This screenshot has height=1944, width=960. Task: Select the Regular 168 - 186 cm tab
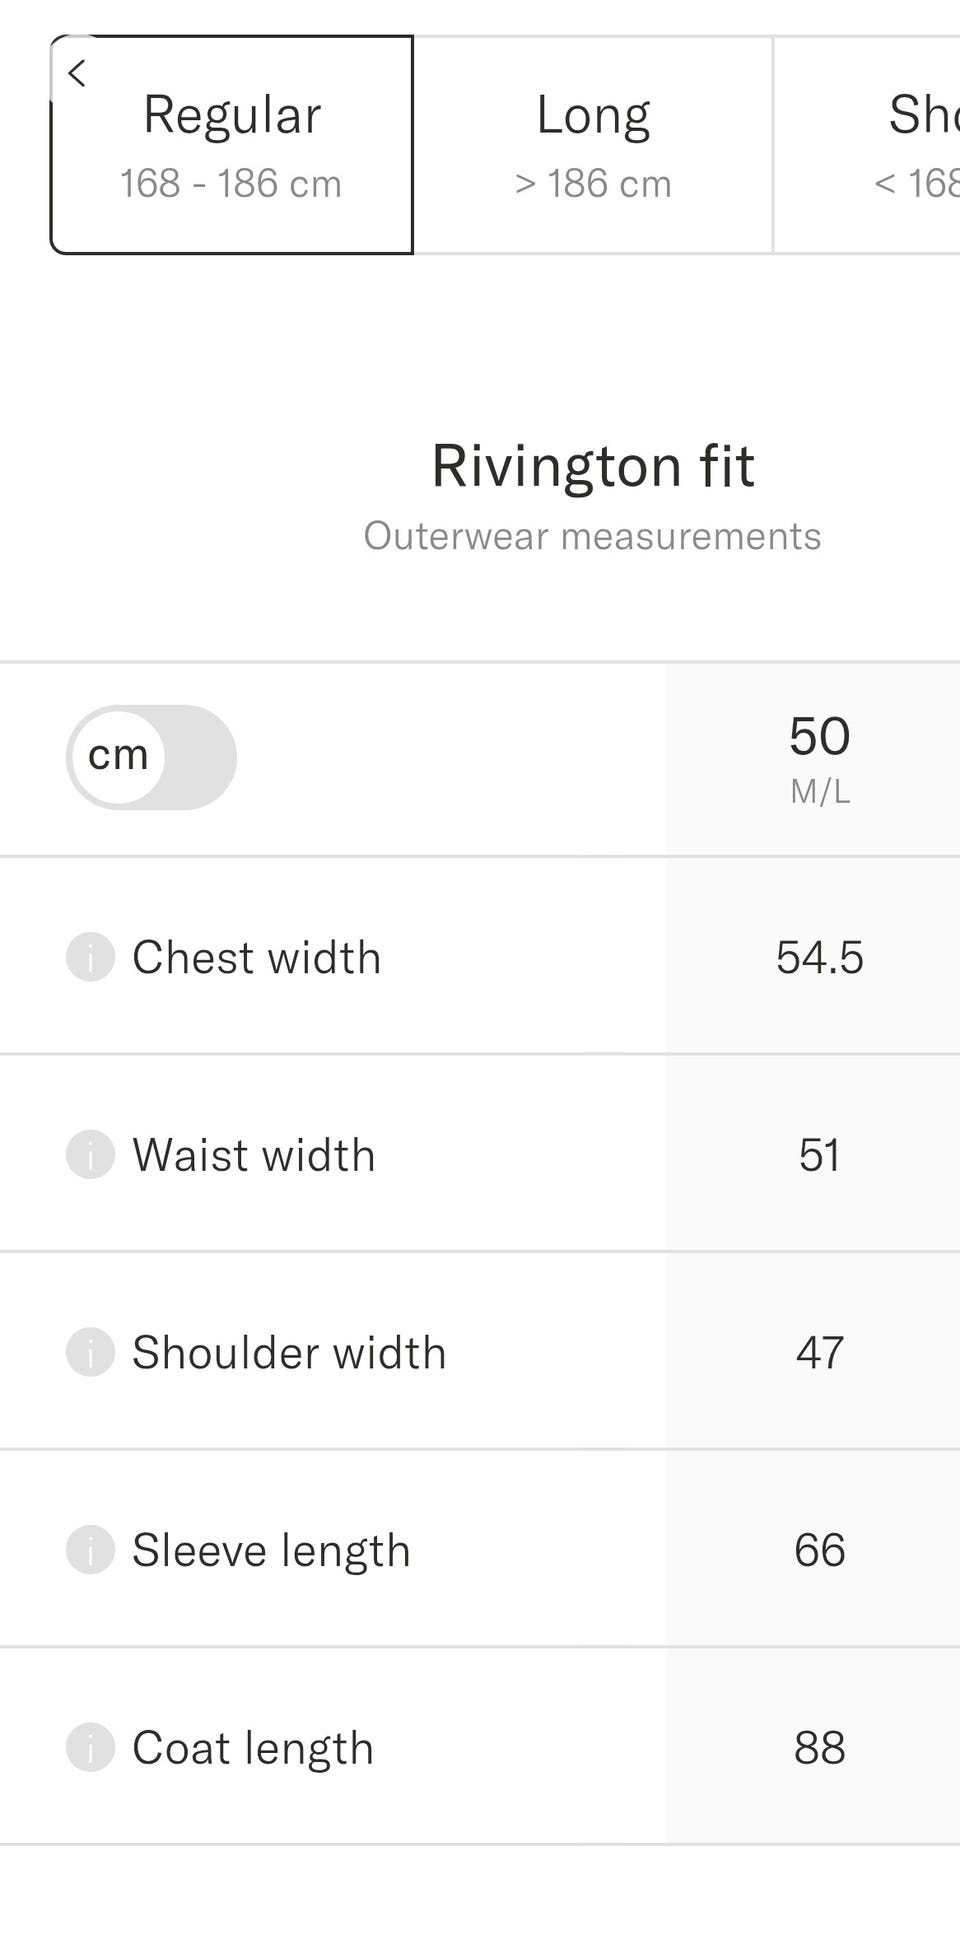tap(232, 146)
